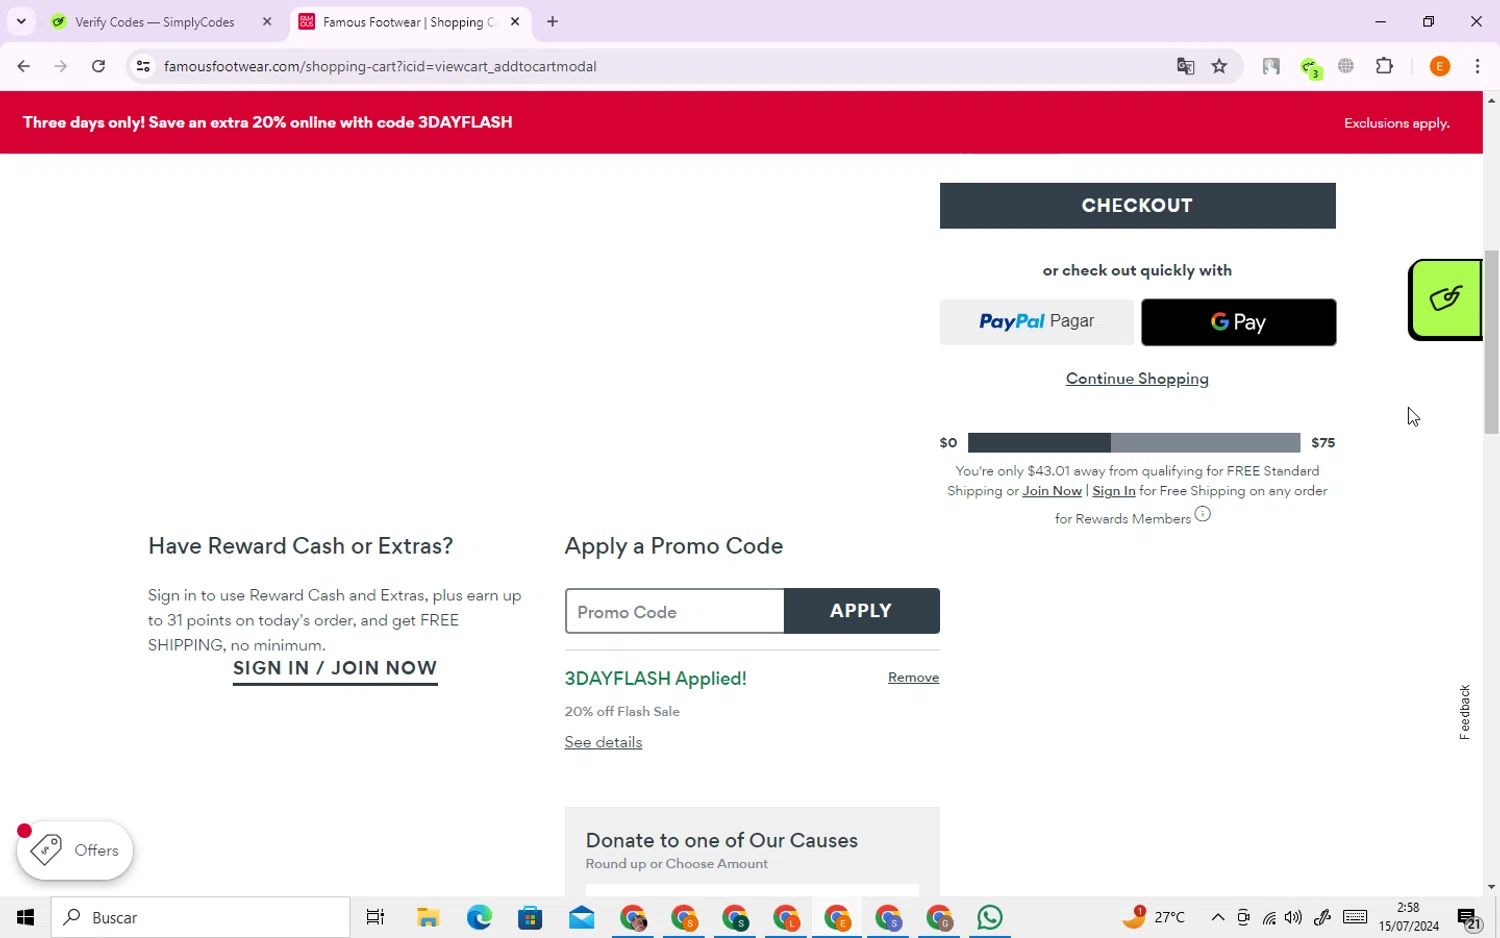Close the Verify Codes SimplyCodes tab
The image size is (1500, 938).
click(267, 21)
